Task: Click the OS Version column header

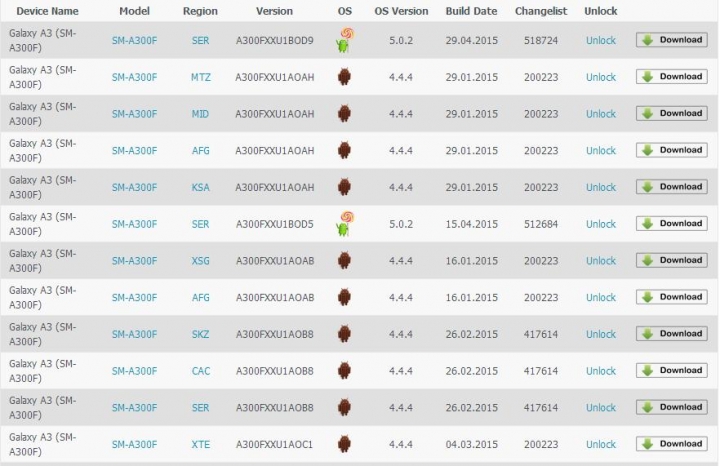Action: (401, 11)
